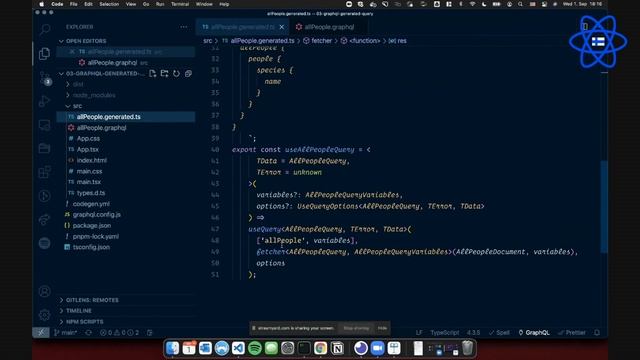
Task: Open App.tsx file
Action: (87, 149)
